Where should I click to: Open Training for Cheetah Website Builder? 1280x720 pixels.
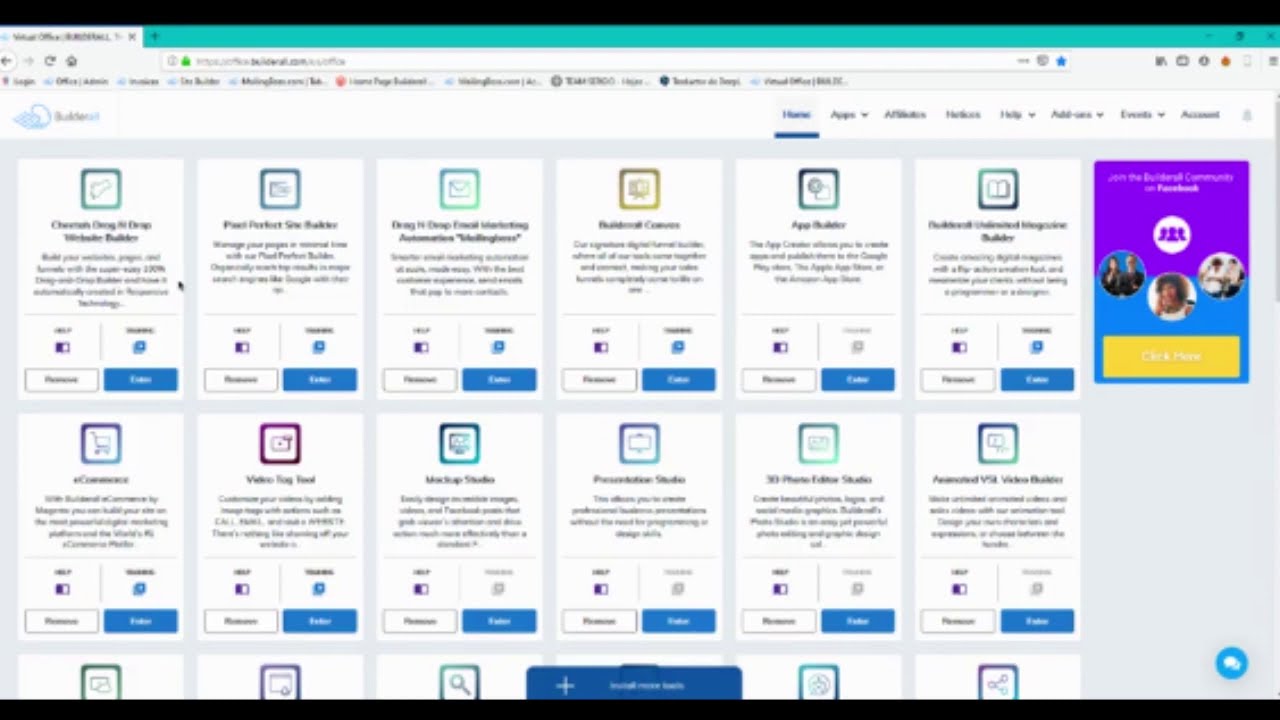point(139,347)
